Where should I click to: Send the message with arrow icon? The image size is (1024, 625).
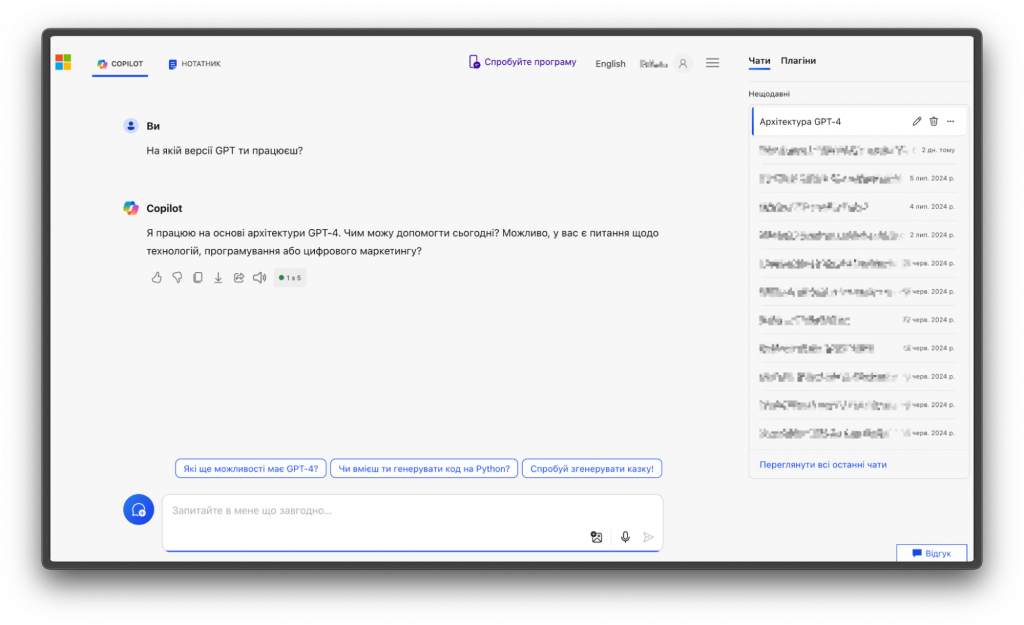(648, 537)
